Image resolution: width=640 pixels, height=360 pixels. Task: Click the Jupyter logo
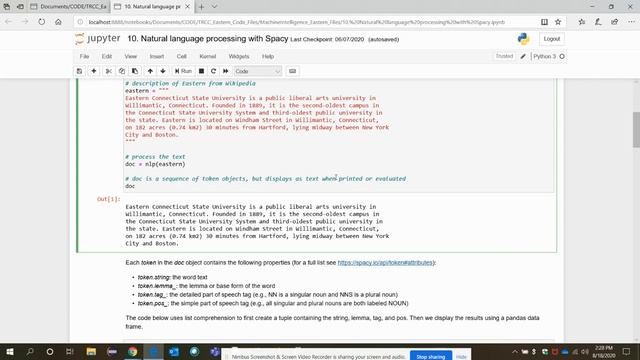(x=98, y=39)
